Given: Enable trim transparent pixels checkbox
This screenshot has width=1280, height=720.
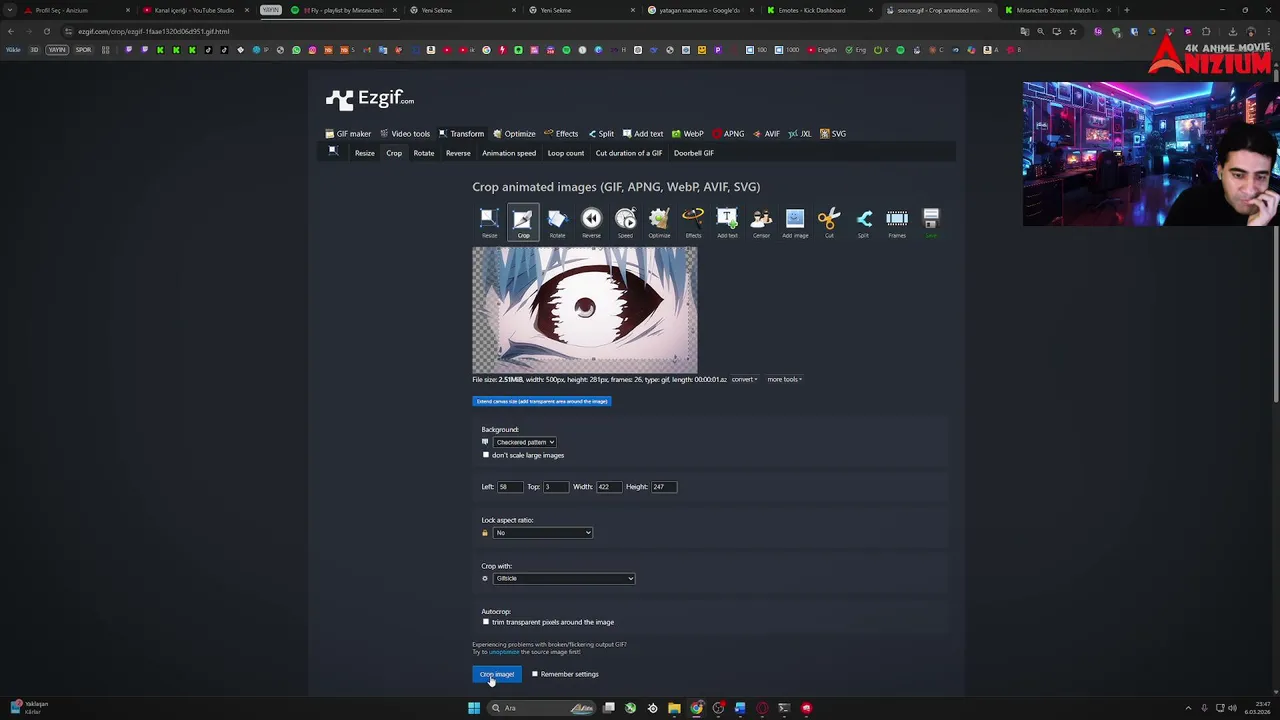Looking at the screenshot, I should click(486, 622).
